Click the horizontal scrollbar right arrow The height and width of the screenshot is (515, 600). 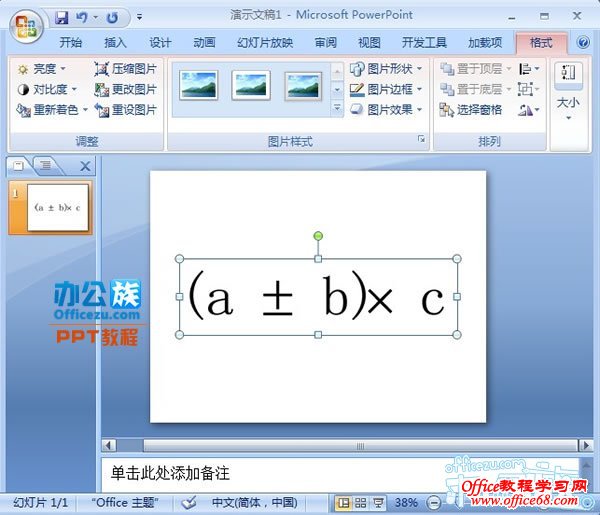tap(585, 445)
